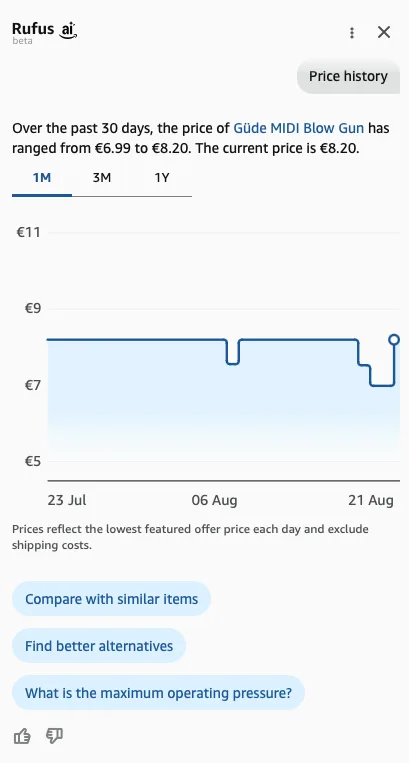The width and height of the screenshot is (409, 763).
Task: Select the current price circle marker
Action: tap(394, 340)
